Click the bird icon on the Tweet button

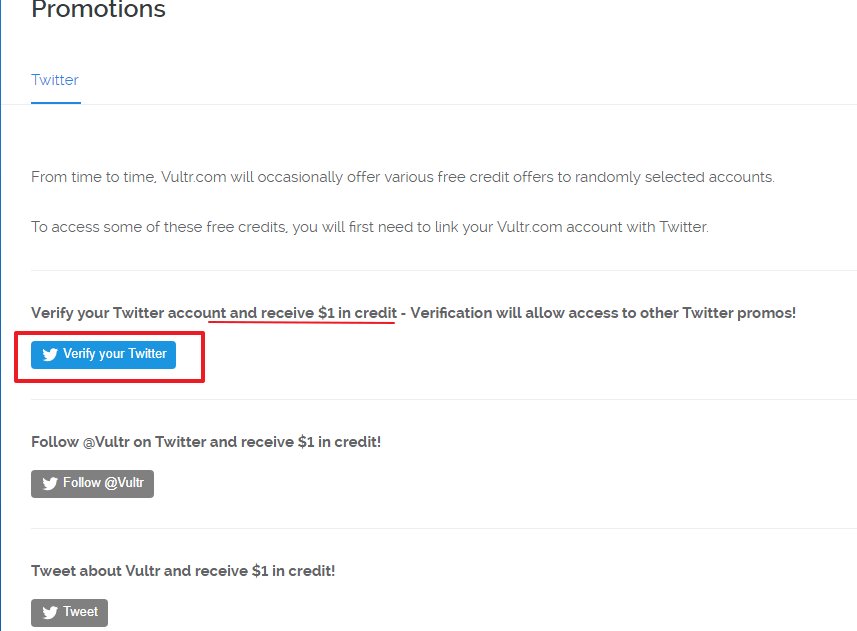tap(50, 612)
